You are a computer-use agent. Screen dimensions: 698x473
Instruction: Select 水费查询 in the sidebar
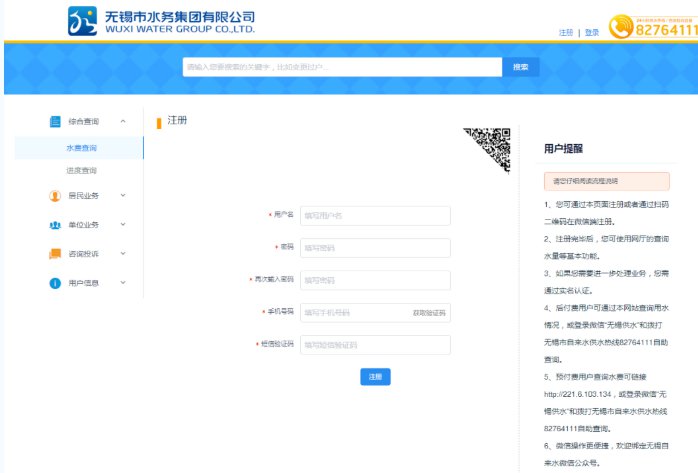point(81,148)
